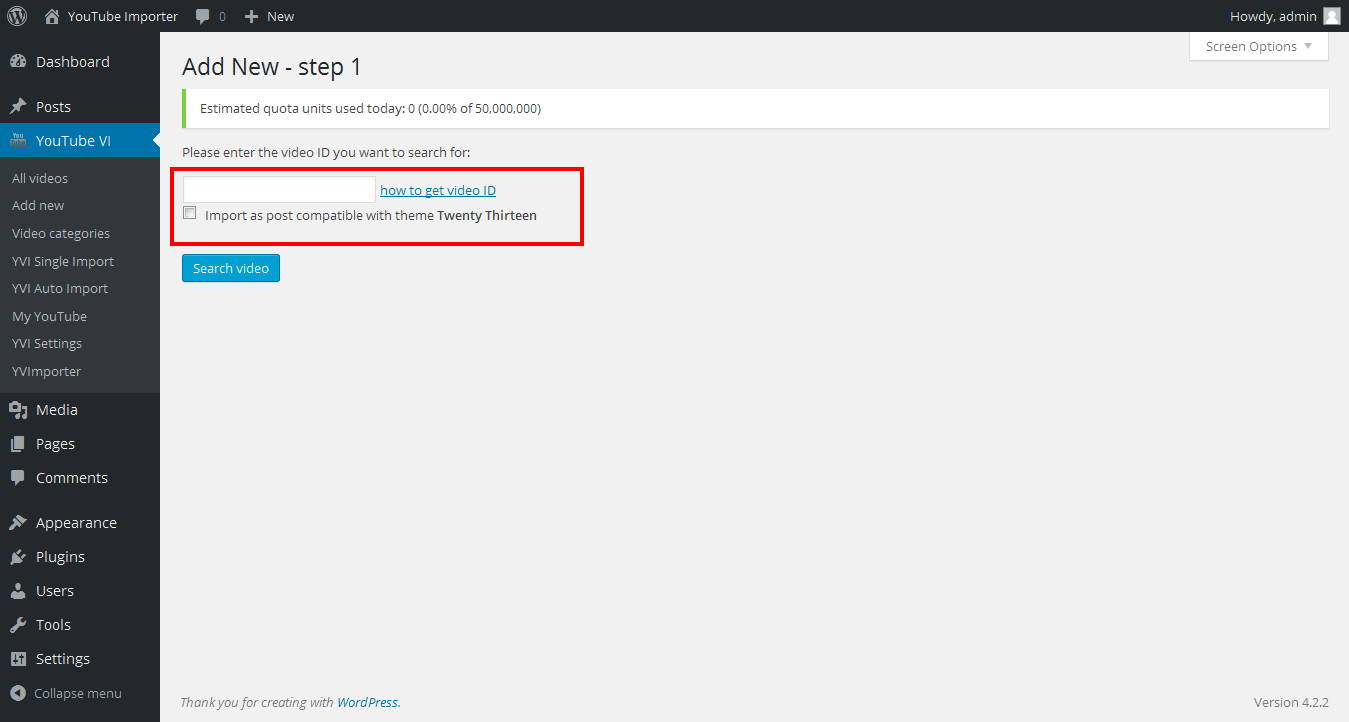Click the Plugins plug icon
This screenshot has height=722, width=1349.
tap(18, 557)
